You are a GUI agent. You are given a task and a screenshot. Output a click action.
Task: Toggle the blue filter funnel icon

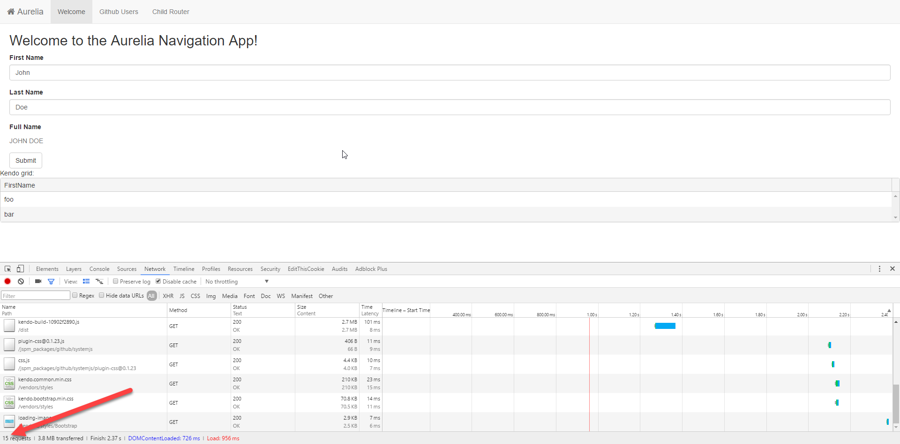[x=51, y=282]
